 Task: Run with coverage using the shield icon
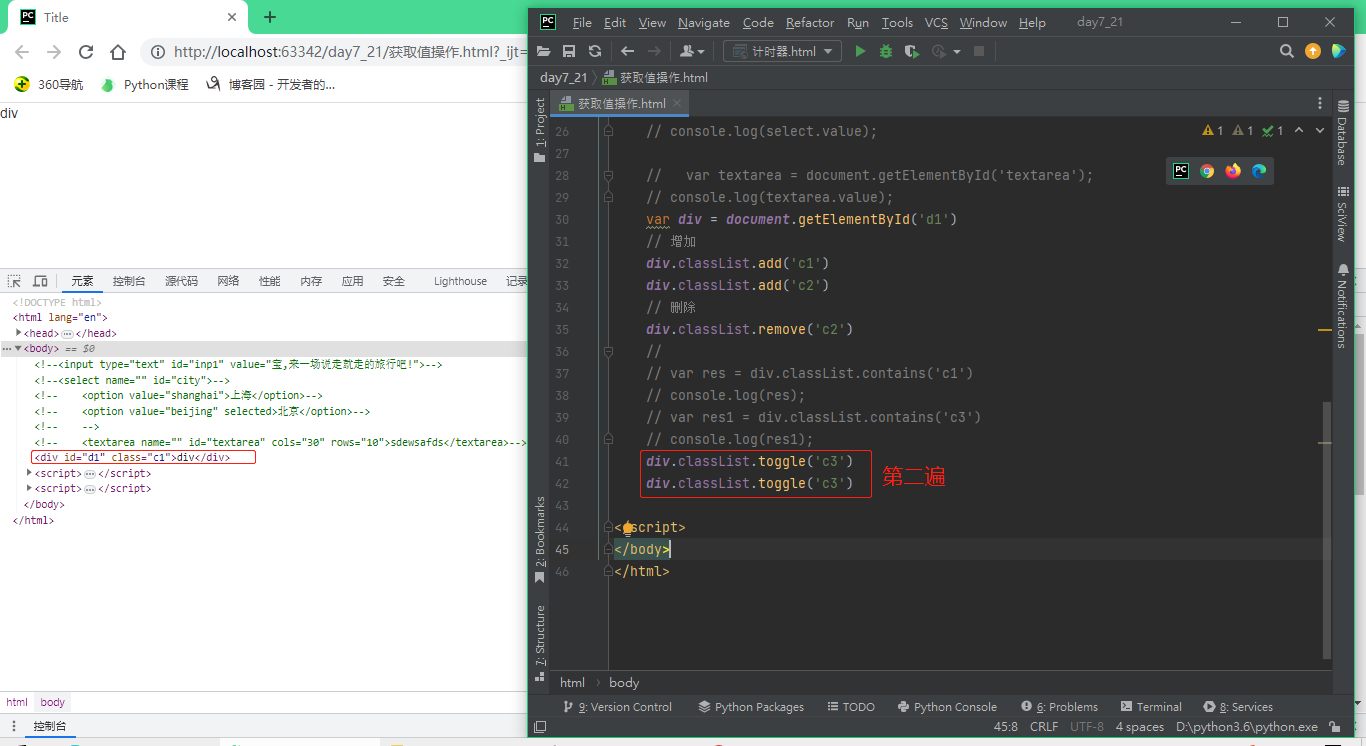pyautogui.click(x=911, y=51)
